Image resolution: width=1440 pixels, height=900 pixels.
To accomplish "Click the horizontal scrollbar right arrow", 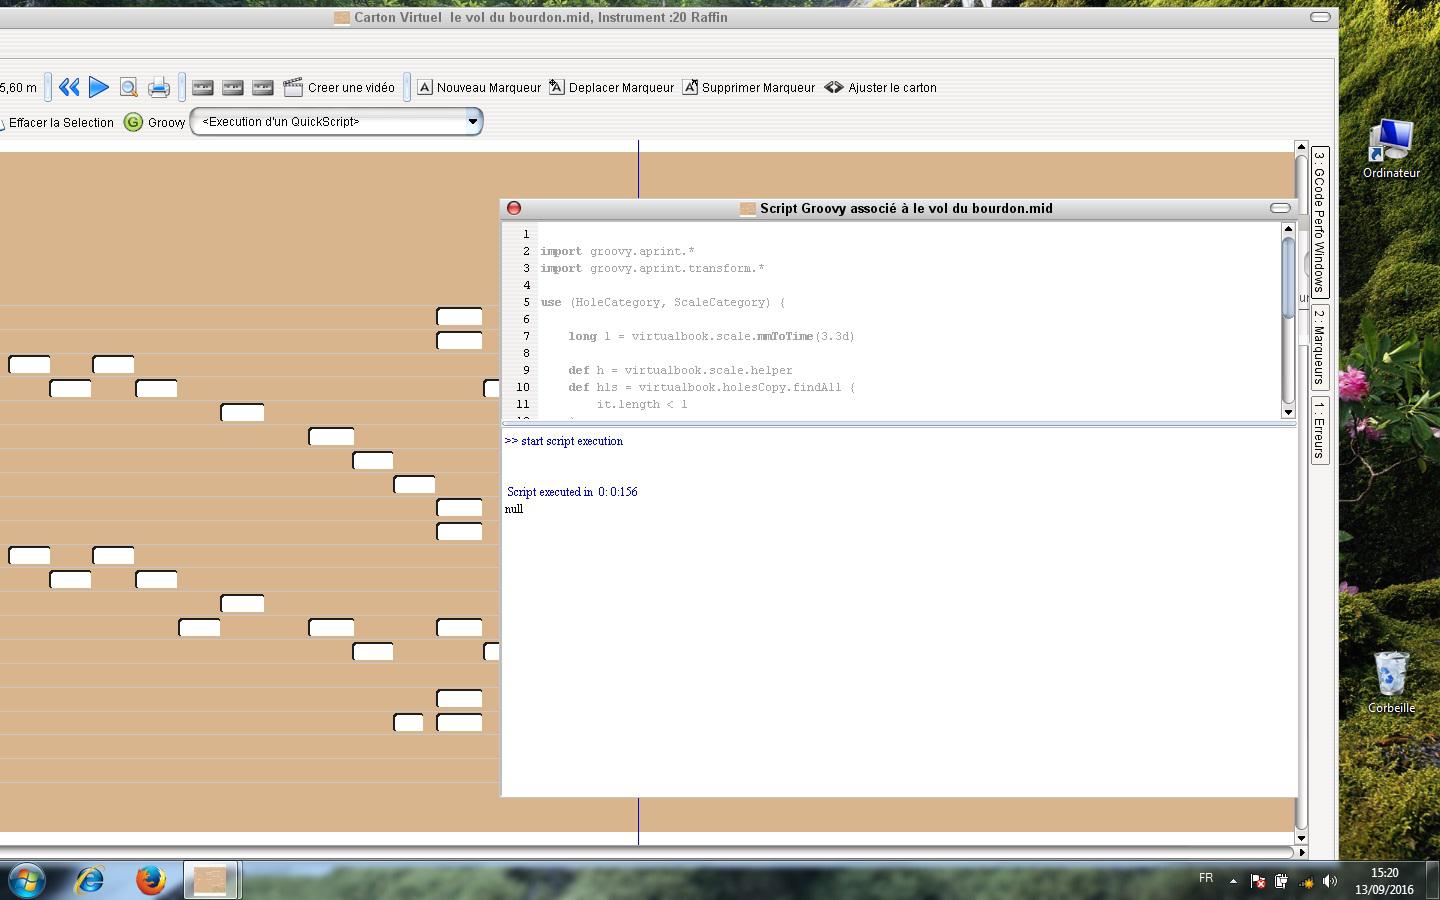I will 1301,852.
